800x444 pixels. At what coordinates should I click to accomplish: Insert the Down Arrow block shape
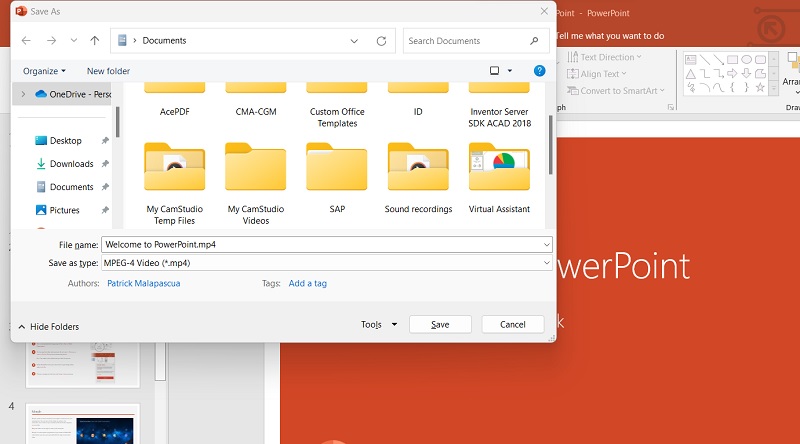tap(746, 73)
